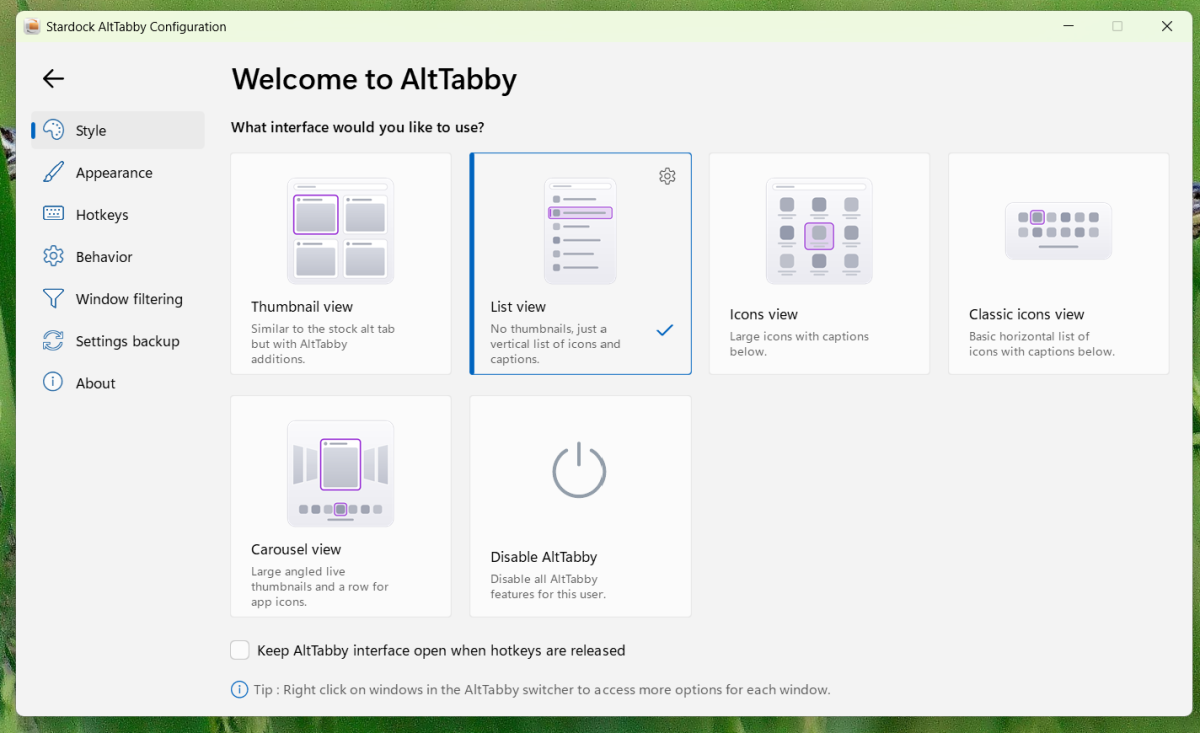1200x733 pixels.
Task: Enable Keep AltTabby interface open checkbox
Action: tap(240, 650)
